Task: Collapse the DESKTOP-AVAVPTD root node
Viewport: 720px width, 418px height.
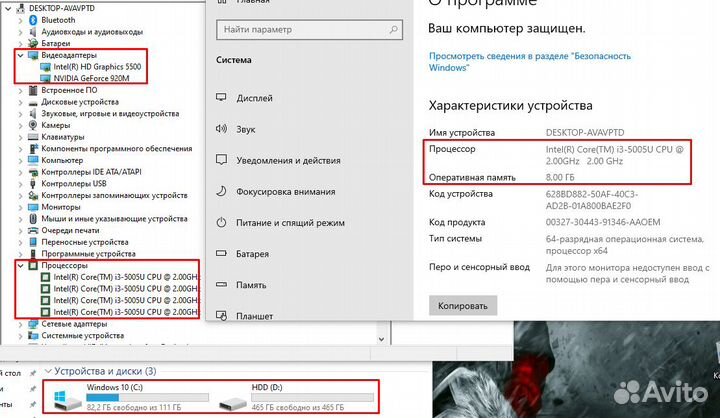Action: click(8, 8)
